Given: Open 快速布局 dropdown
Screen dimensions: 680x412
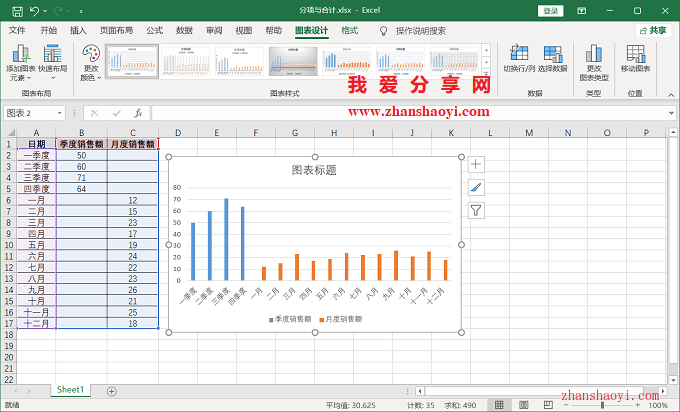Looking at the screenshot, I should click(x=52, y=63).
